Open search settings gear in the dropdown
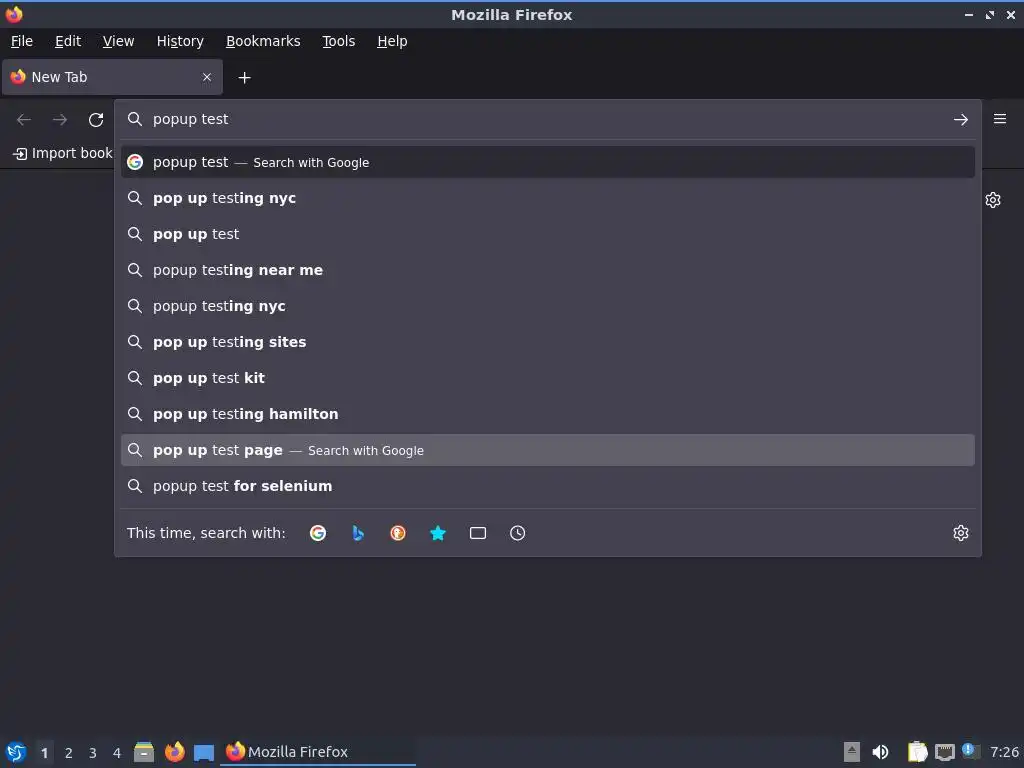Image resolution: width=1024 pixels, height=768 pixels. (961, 533)
